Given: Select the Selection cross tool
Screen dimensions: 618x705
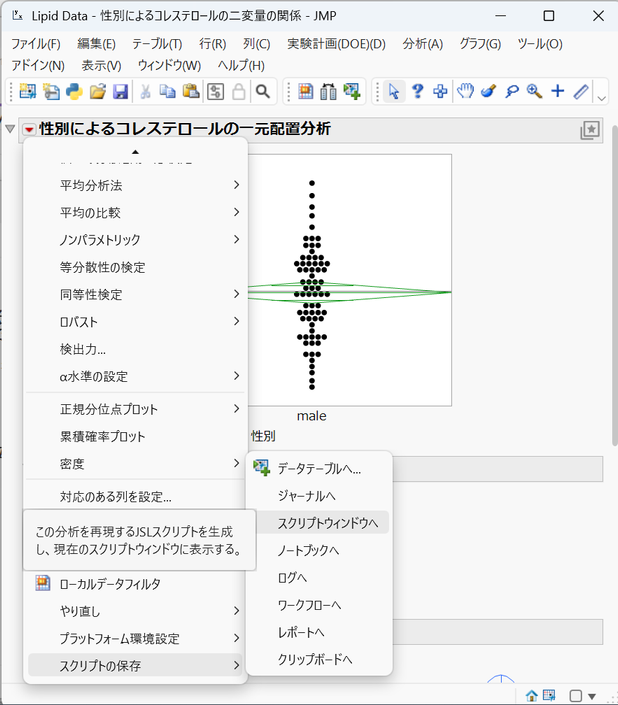Looking at the screenshot, I should pos(440,92).
